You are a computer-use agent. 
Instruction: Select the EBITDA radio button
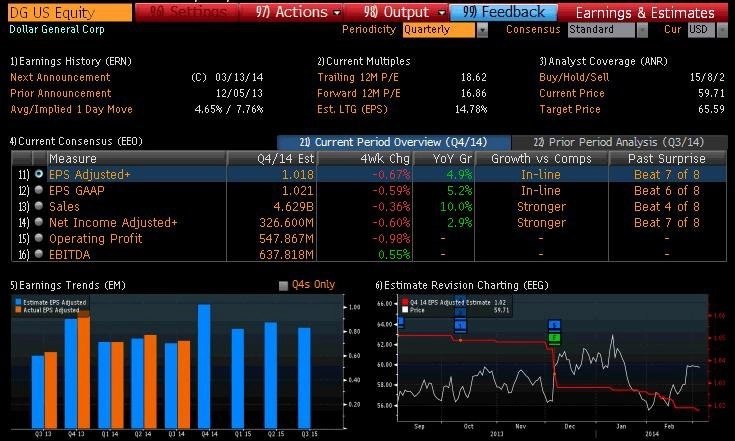tap(39, 254)
